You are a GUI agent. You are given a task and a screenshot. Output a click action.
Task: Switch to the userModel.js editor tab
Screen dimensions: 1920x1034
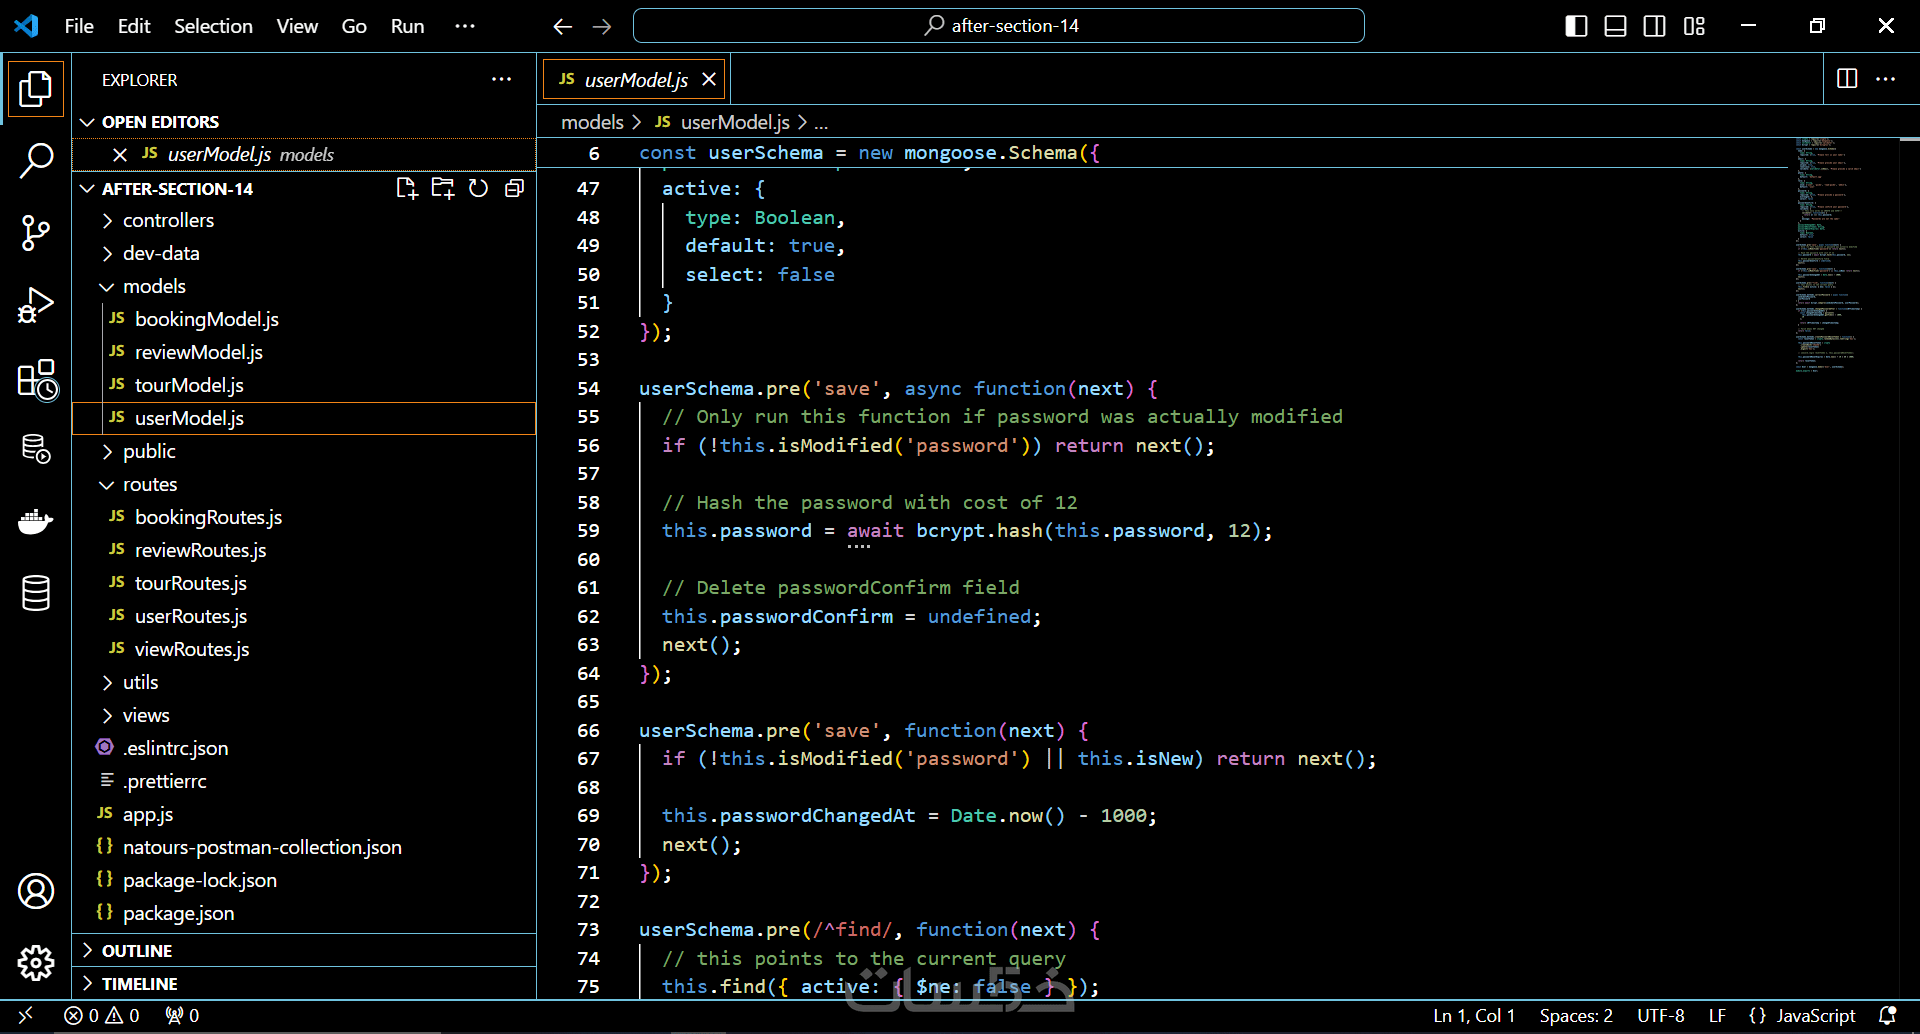[635, 80]
